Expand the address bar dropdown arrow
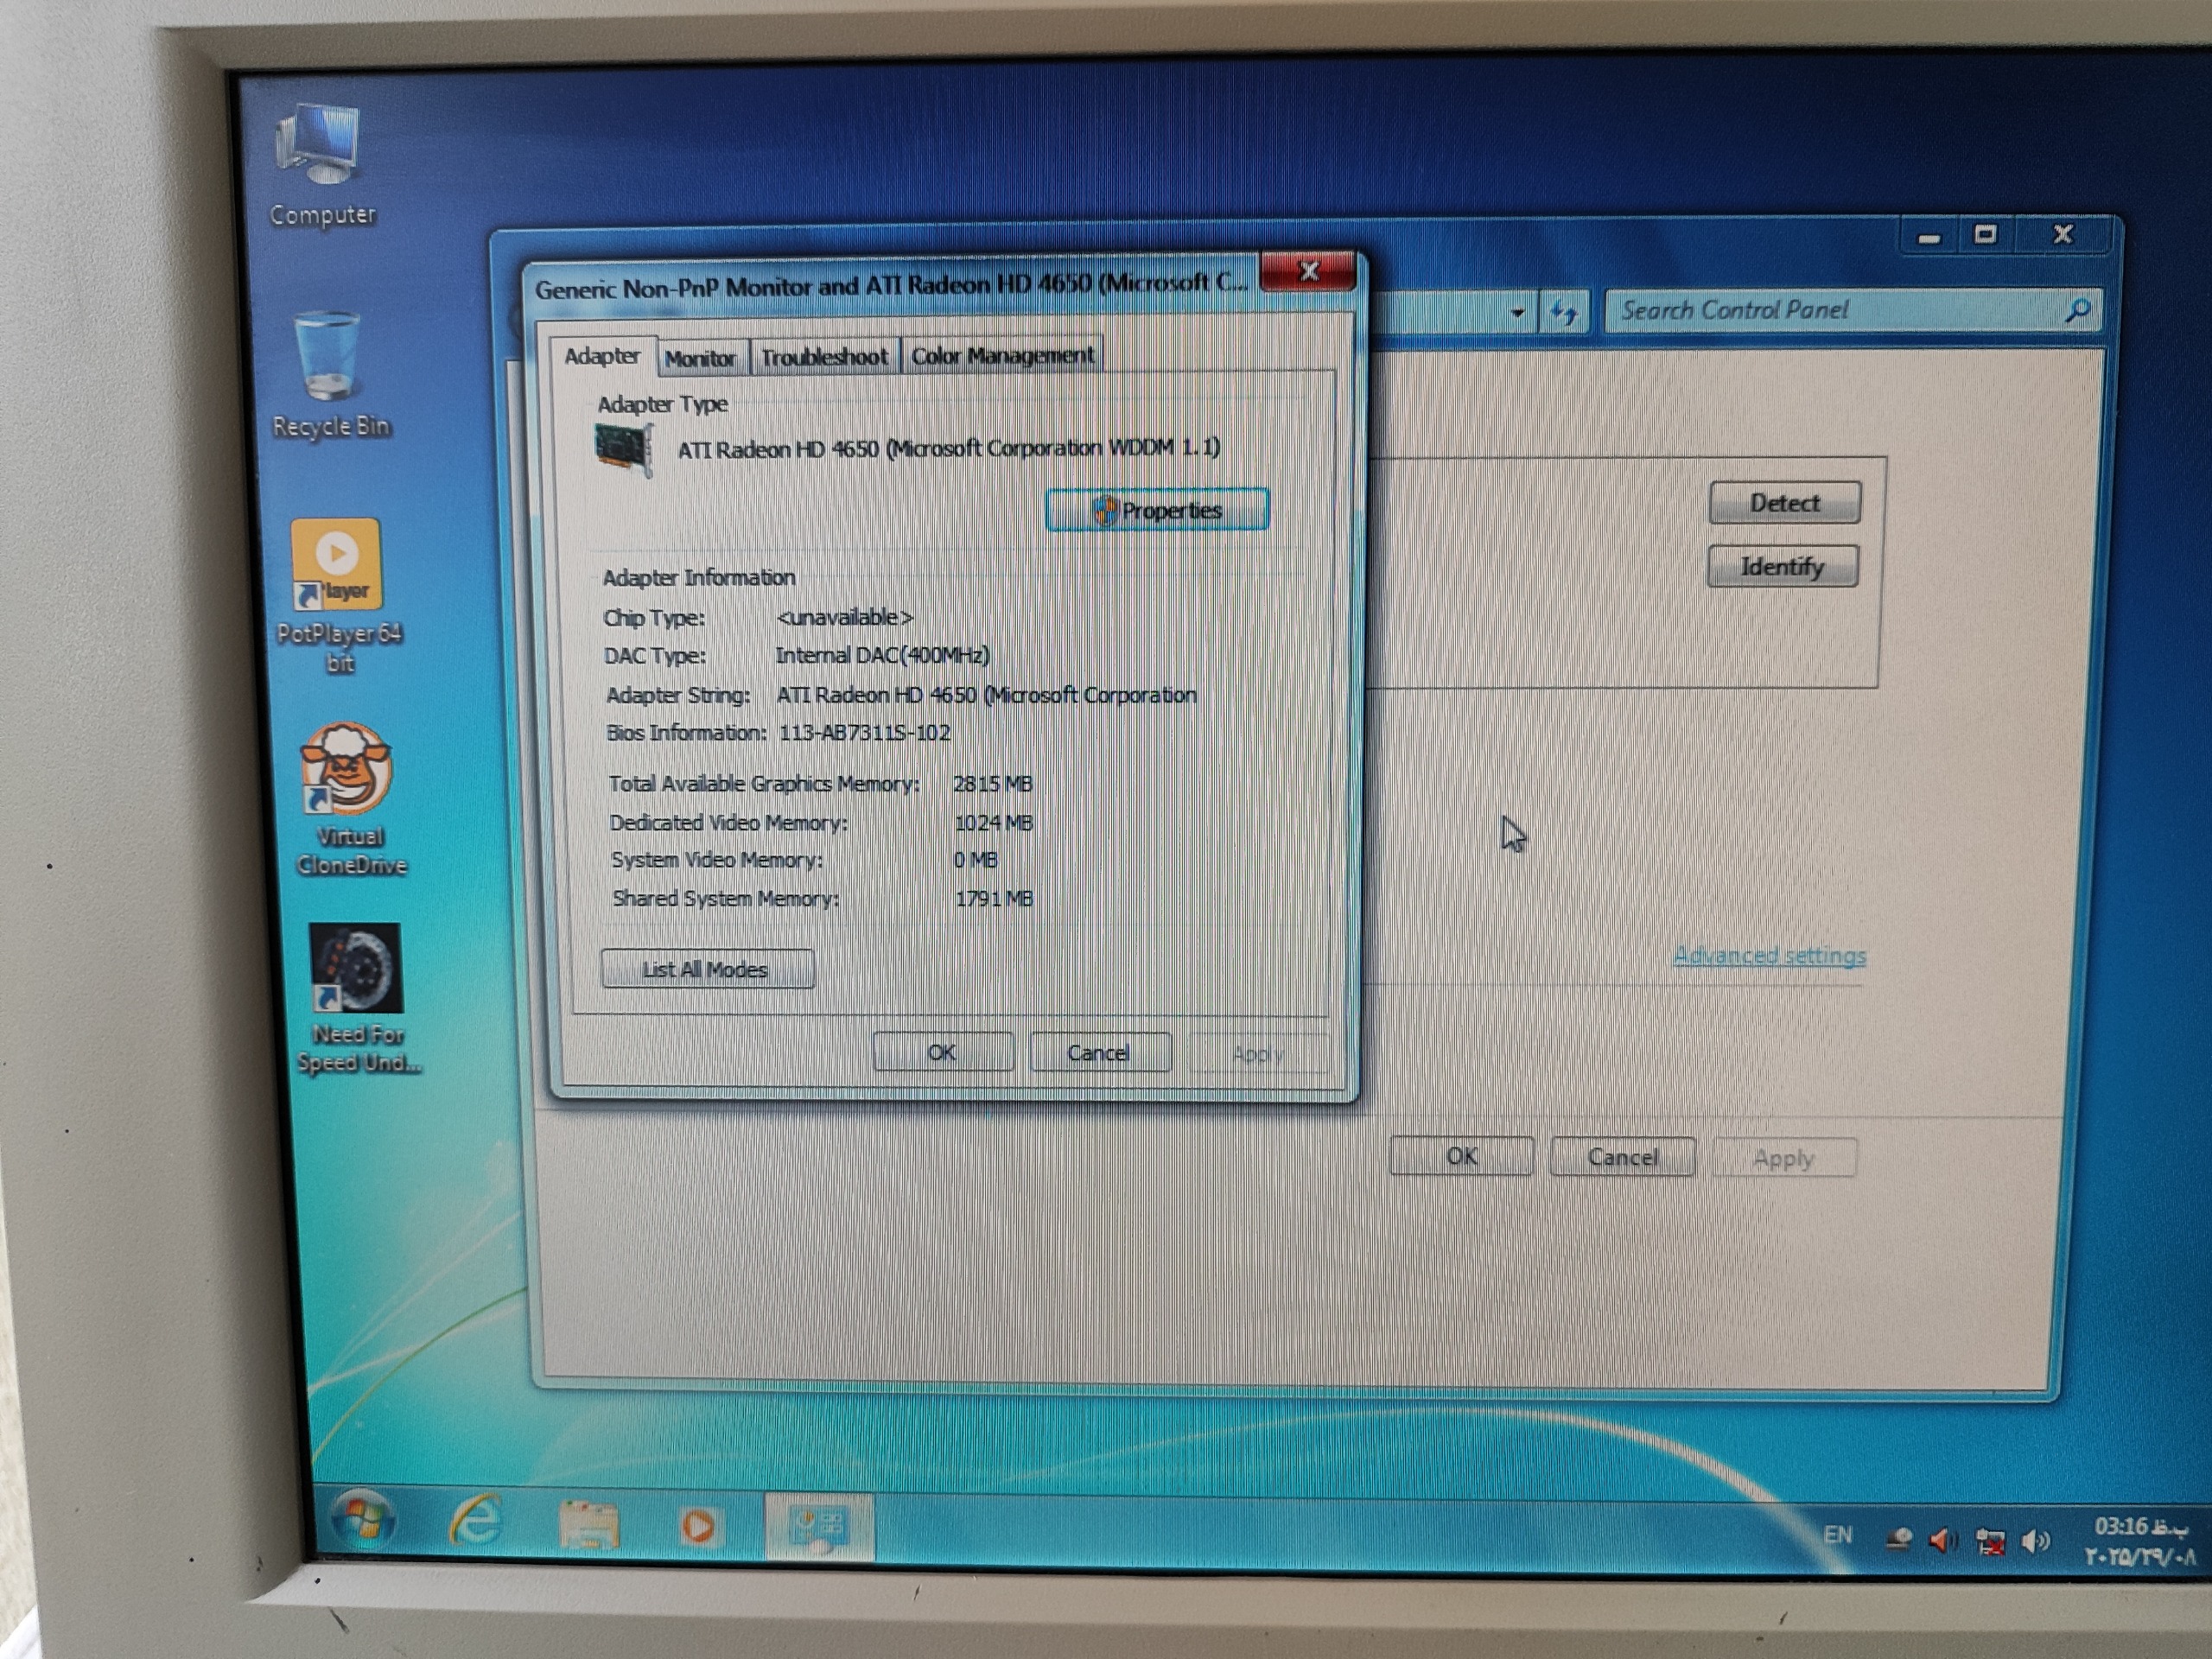 (x=1518, y=313)
